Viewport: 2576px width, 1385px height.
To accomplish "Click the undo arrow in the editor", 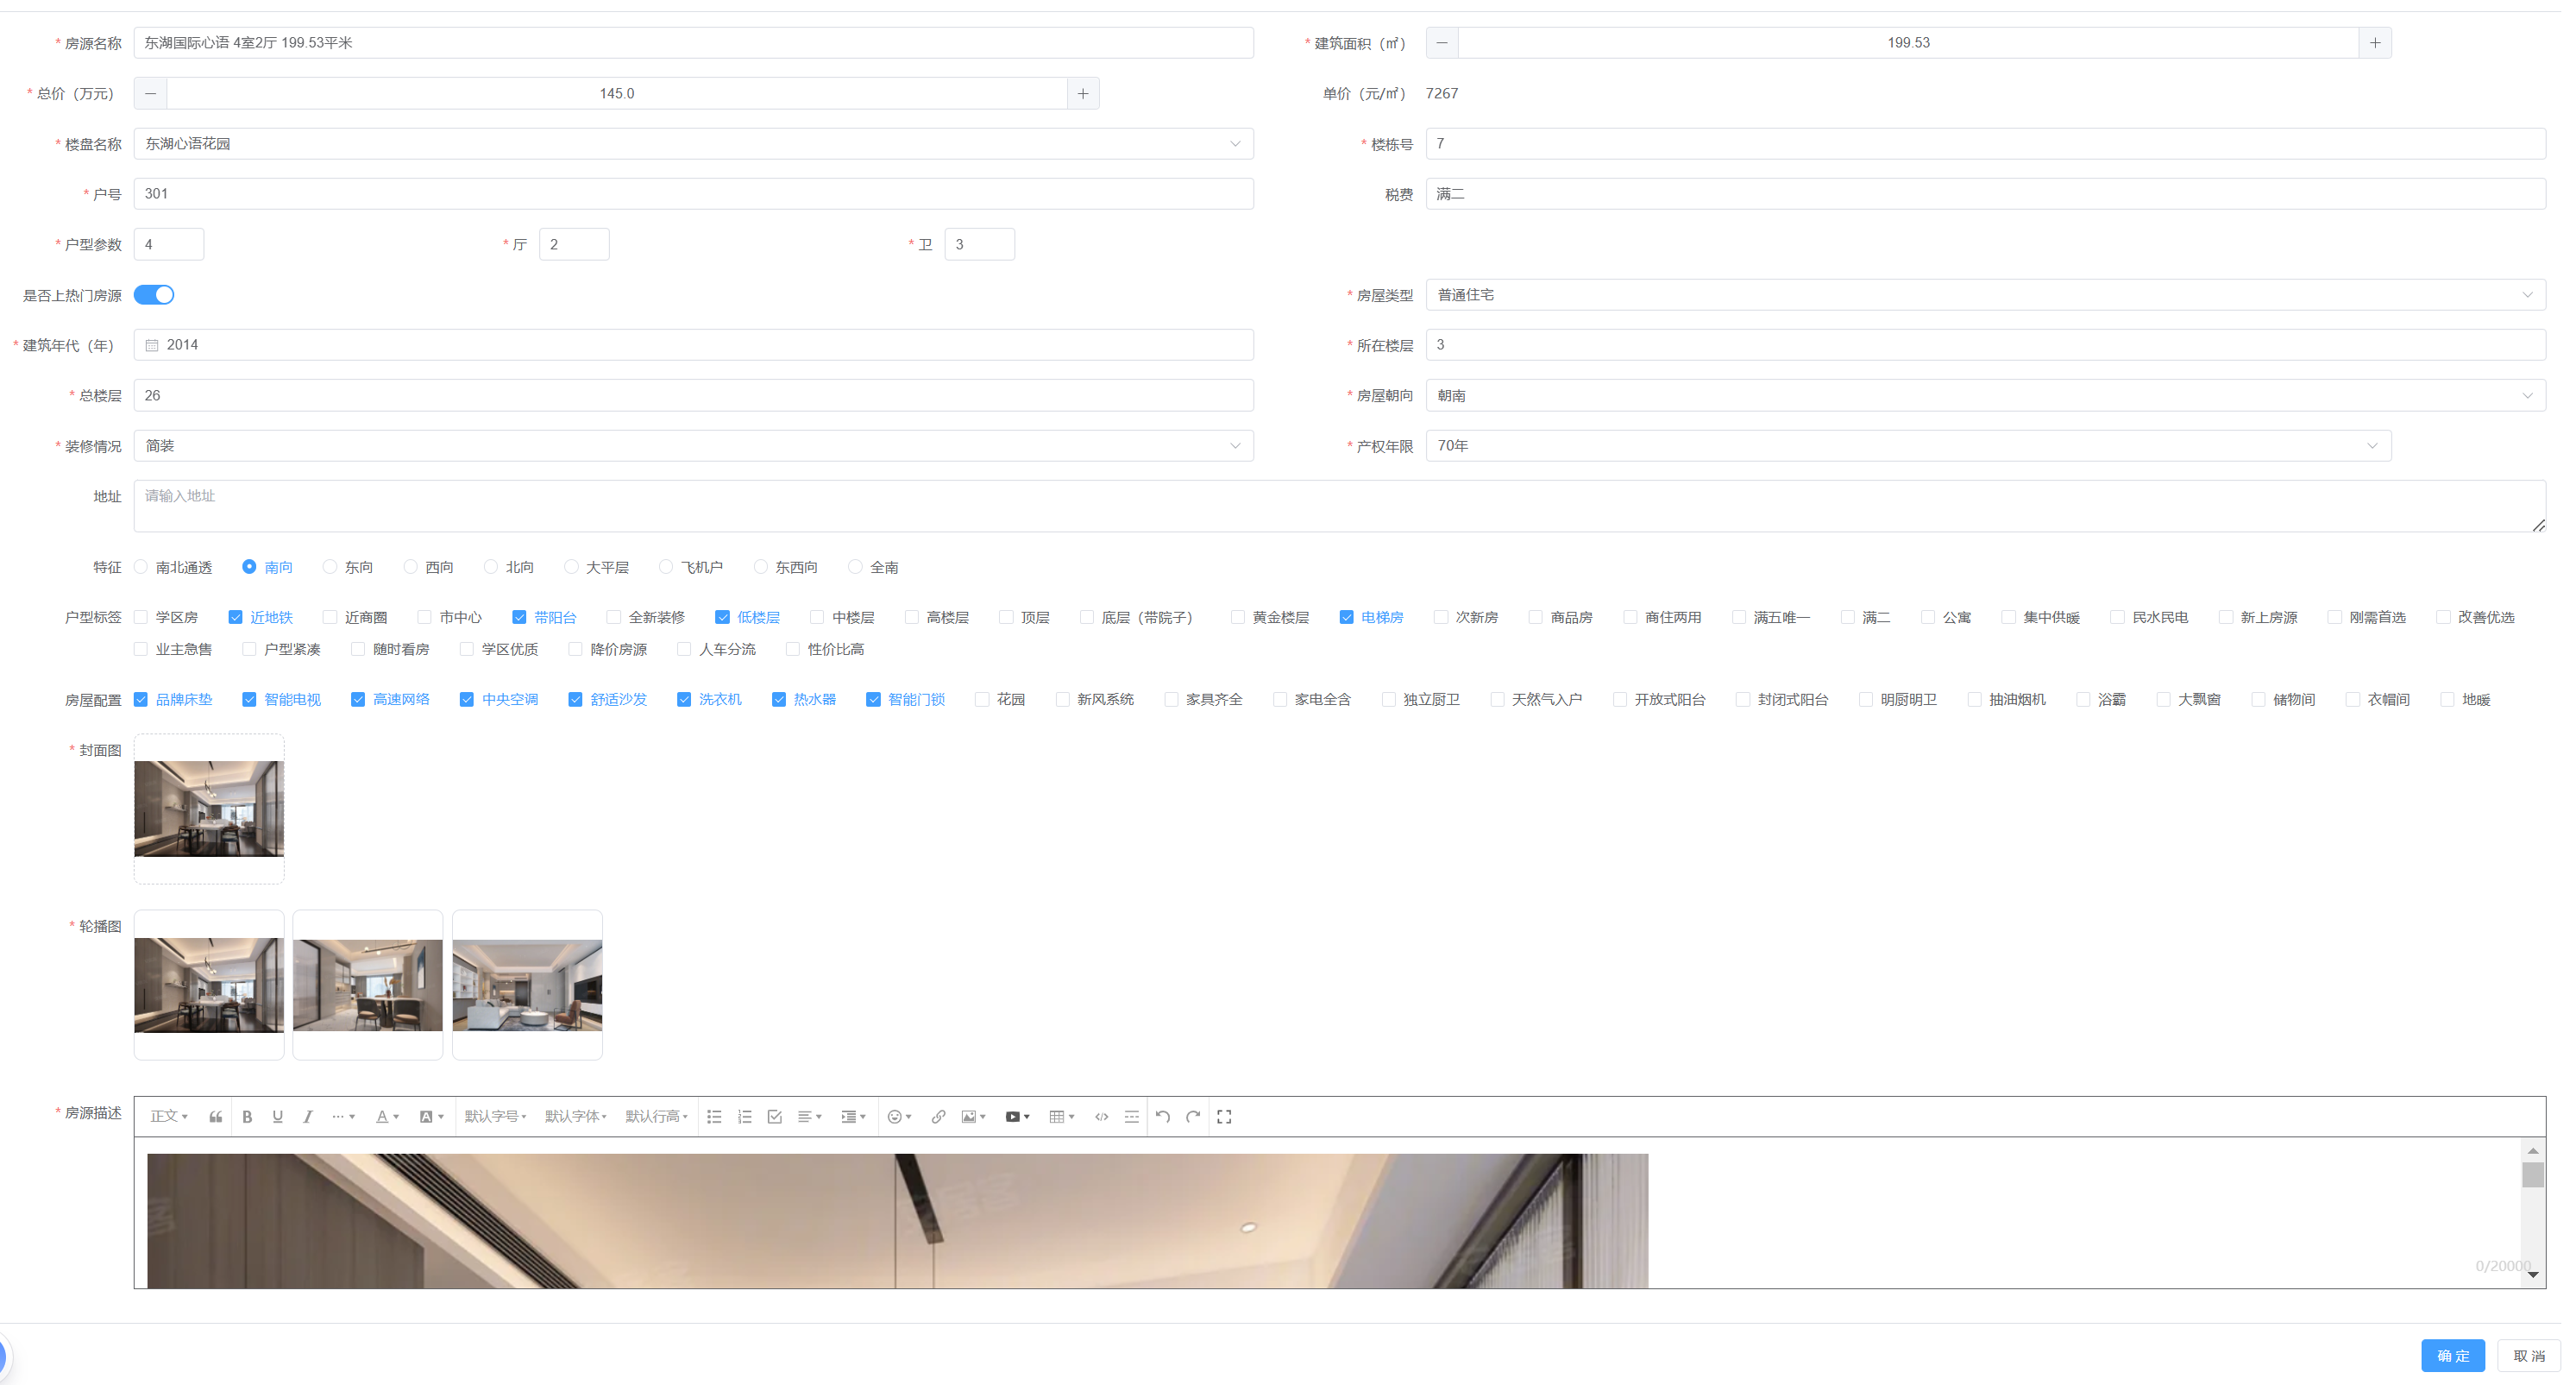I will 1162,1117.
